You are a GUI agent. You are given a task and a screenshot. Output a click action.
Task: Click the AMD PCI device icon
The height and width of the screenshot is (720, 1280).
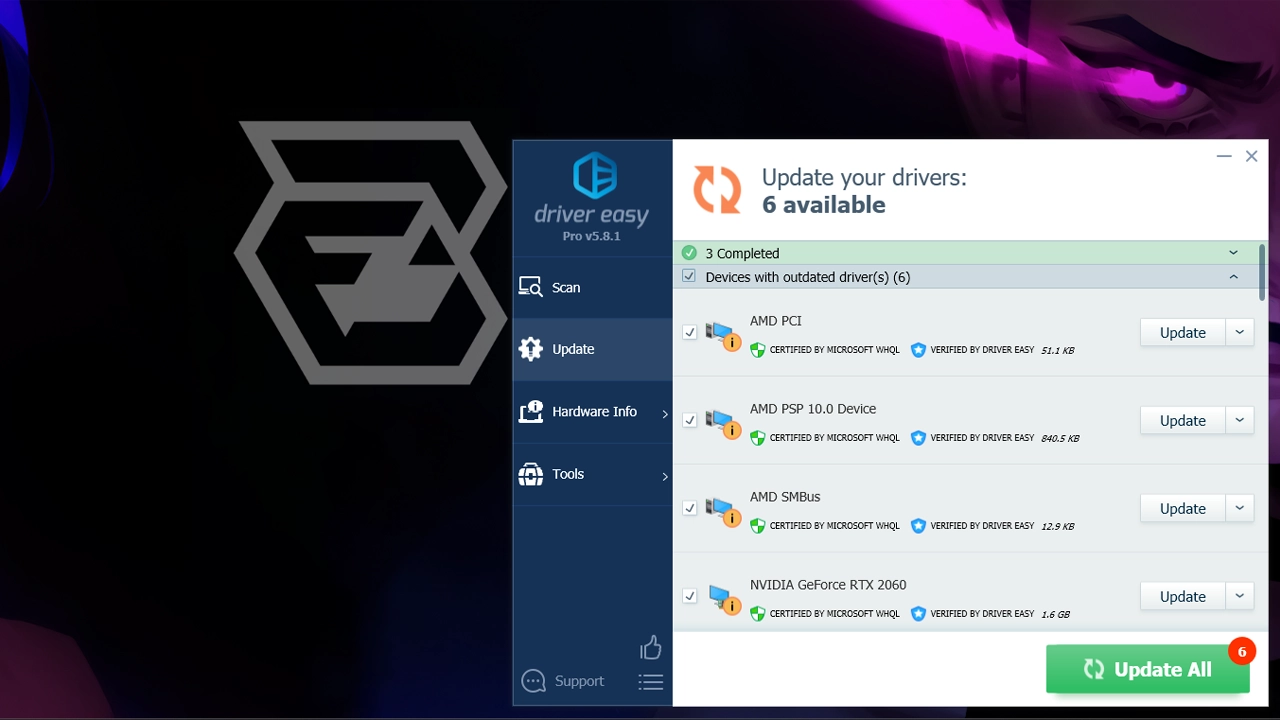coord(722,335)
